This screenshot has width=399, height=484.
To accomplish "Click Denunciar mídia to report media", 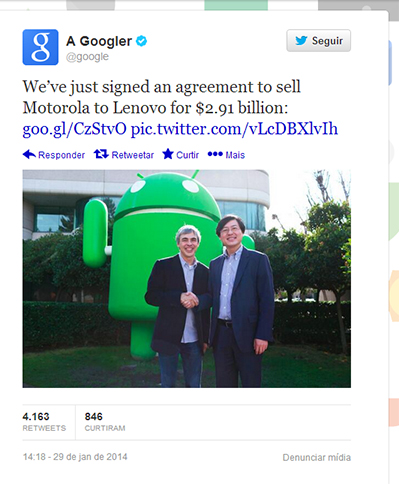I will pyautogui.click(x=317, y=457).
